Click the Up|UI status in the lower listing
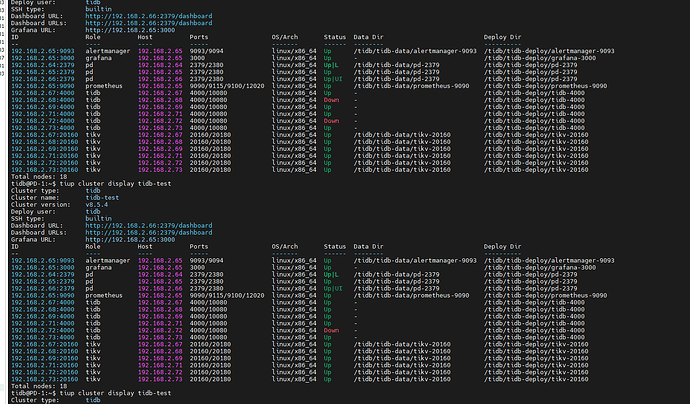Viewport: 690px width, 404px height. [x=333, y=289]
